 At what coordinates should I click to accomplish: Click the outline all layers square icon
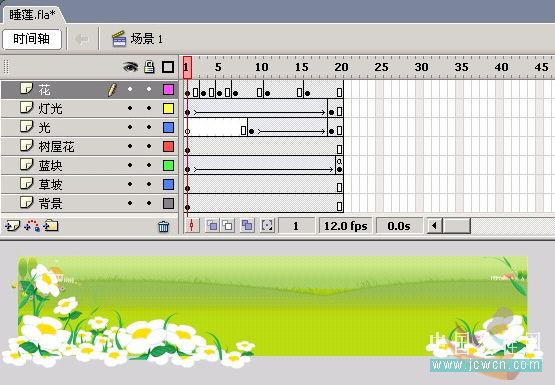(x=168, y=67)
